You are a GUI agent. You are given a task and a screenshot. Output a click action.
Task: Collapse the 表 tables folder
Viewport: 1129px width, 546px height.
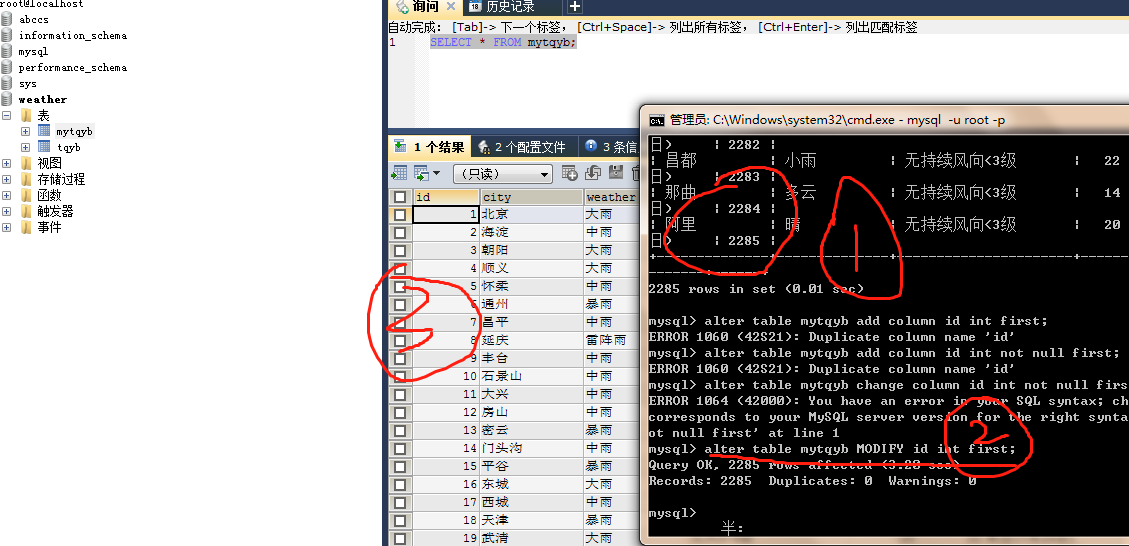tap(6, 115)
